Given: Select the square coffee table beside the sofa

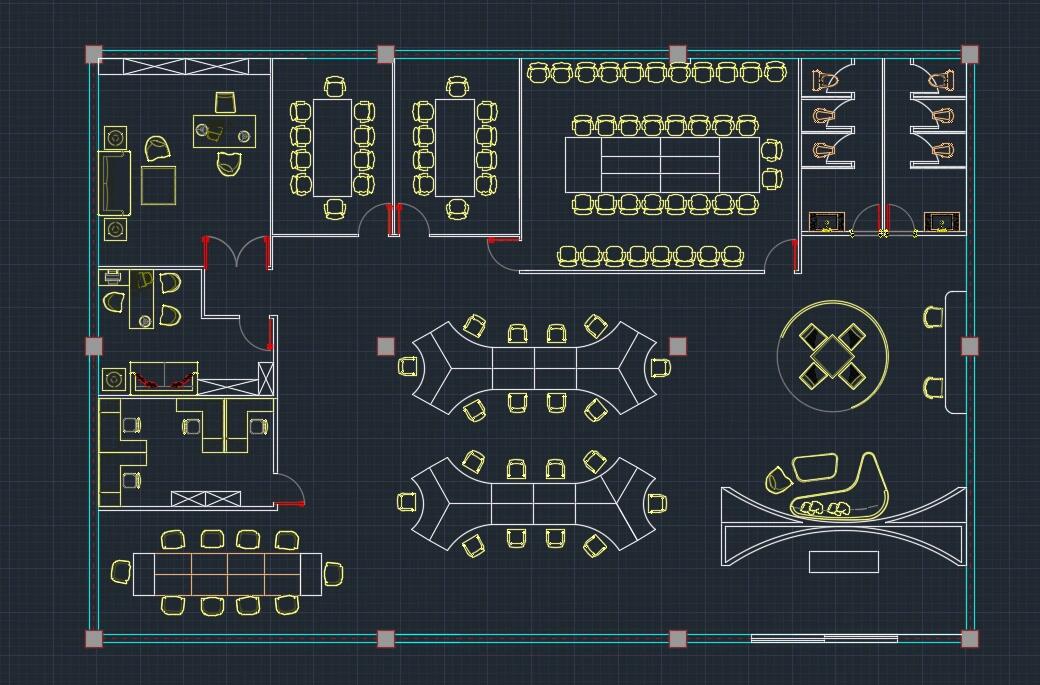Looking at the screenshot, I should (x=158, y=185).
